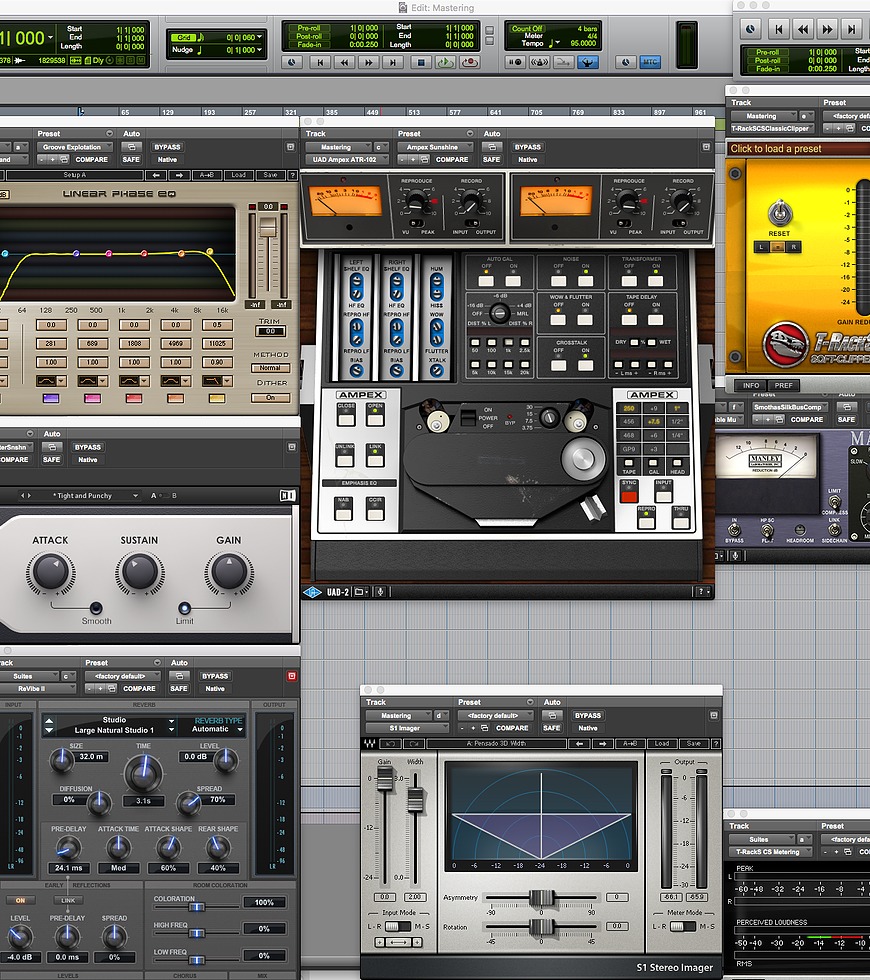
Task: Stop playback in the main transport bar
Action: [x=421, y=62]
